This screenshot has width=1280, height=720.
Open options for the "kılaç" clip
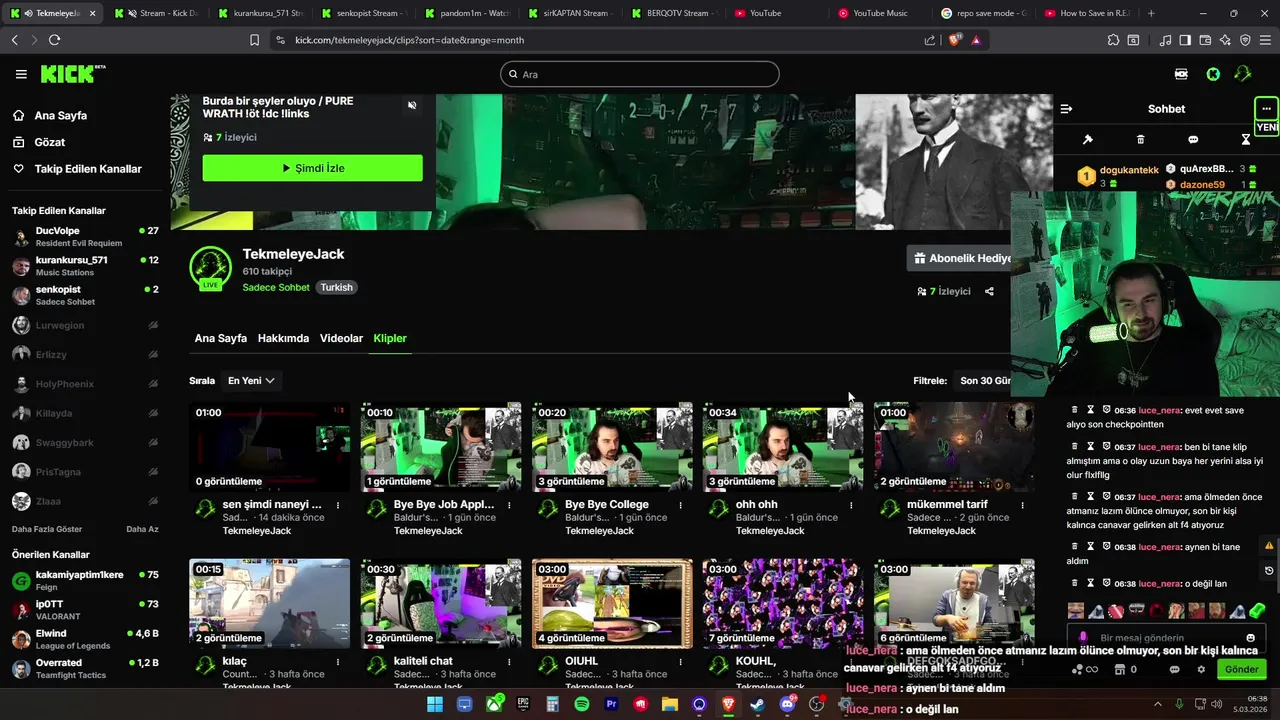(338, 662)
